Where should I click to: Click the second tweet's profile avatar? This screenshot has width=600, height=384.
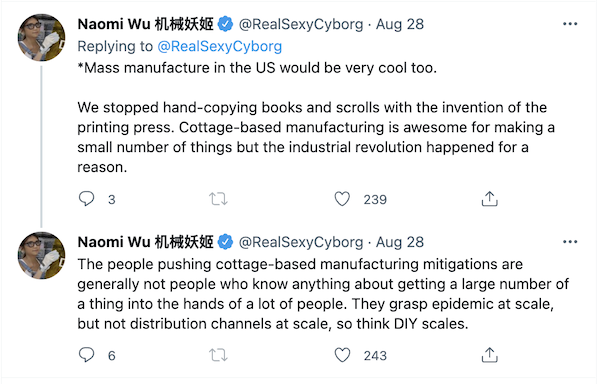click(41, 255)
